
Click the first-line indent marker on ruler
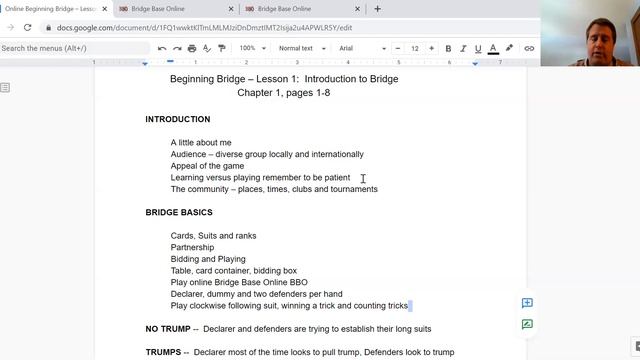coord(170,61)
